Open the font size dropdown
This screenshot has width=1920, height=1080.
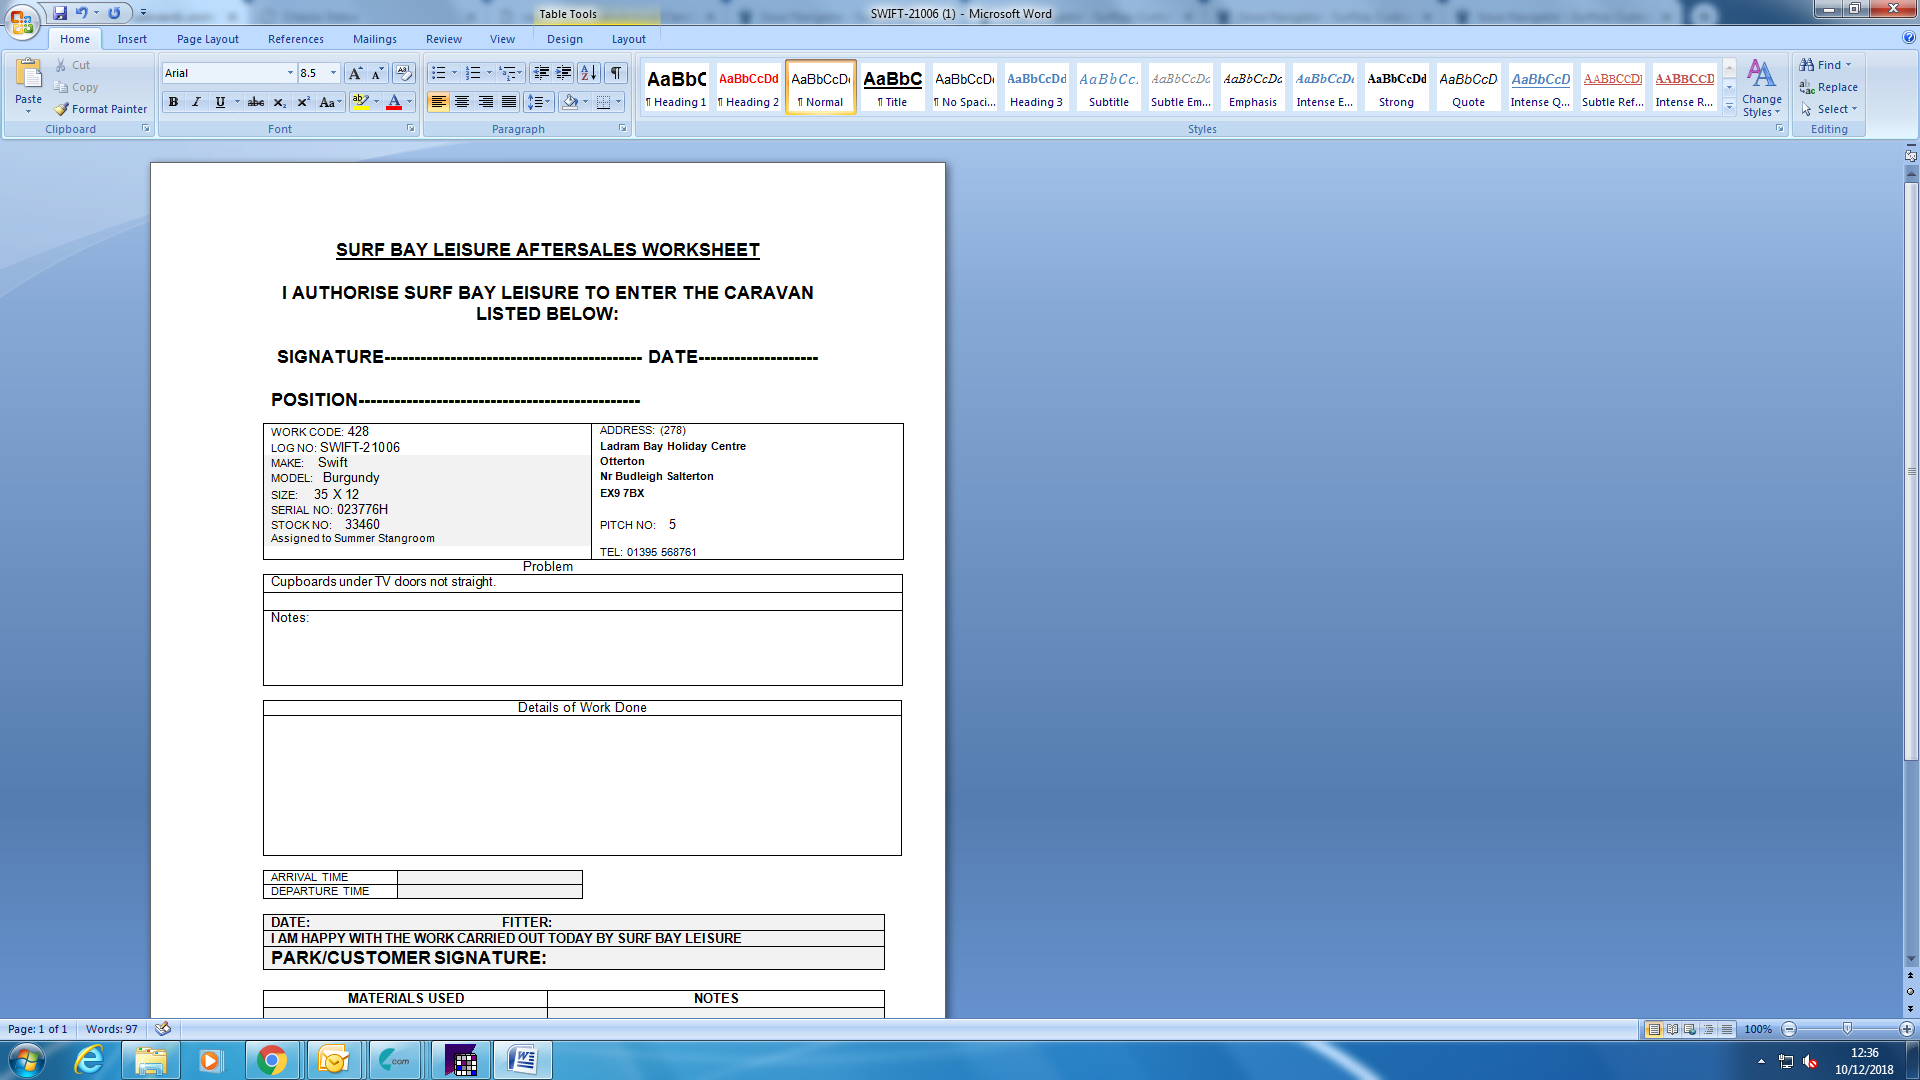point(333,73)
